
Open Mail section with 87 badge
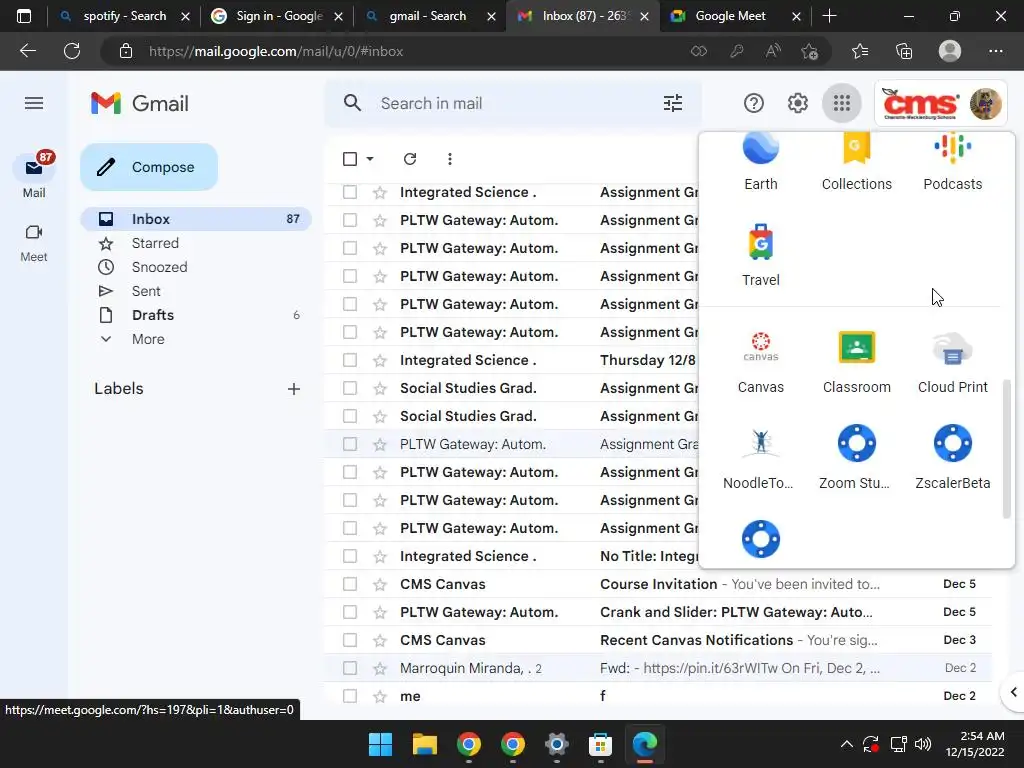[x=34, y=175]
